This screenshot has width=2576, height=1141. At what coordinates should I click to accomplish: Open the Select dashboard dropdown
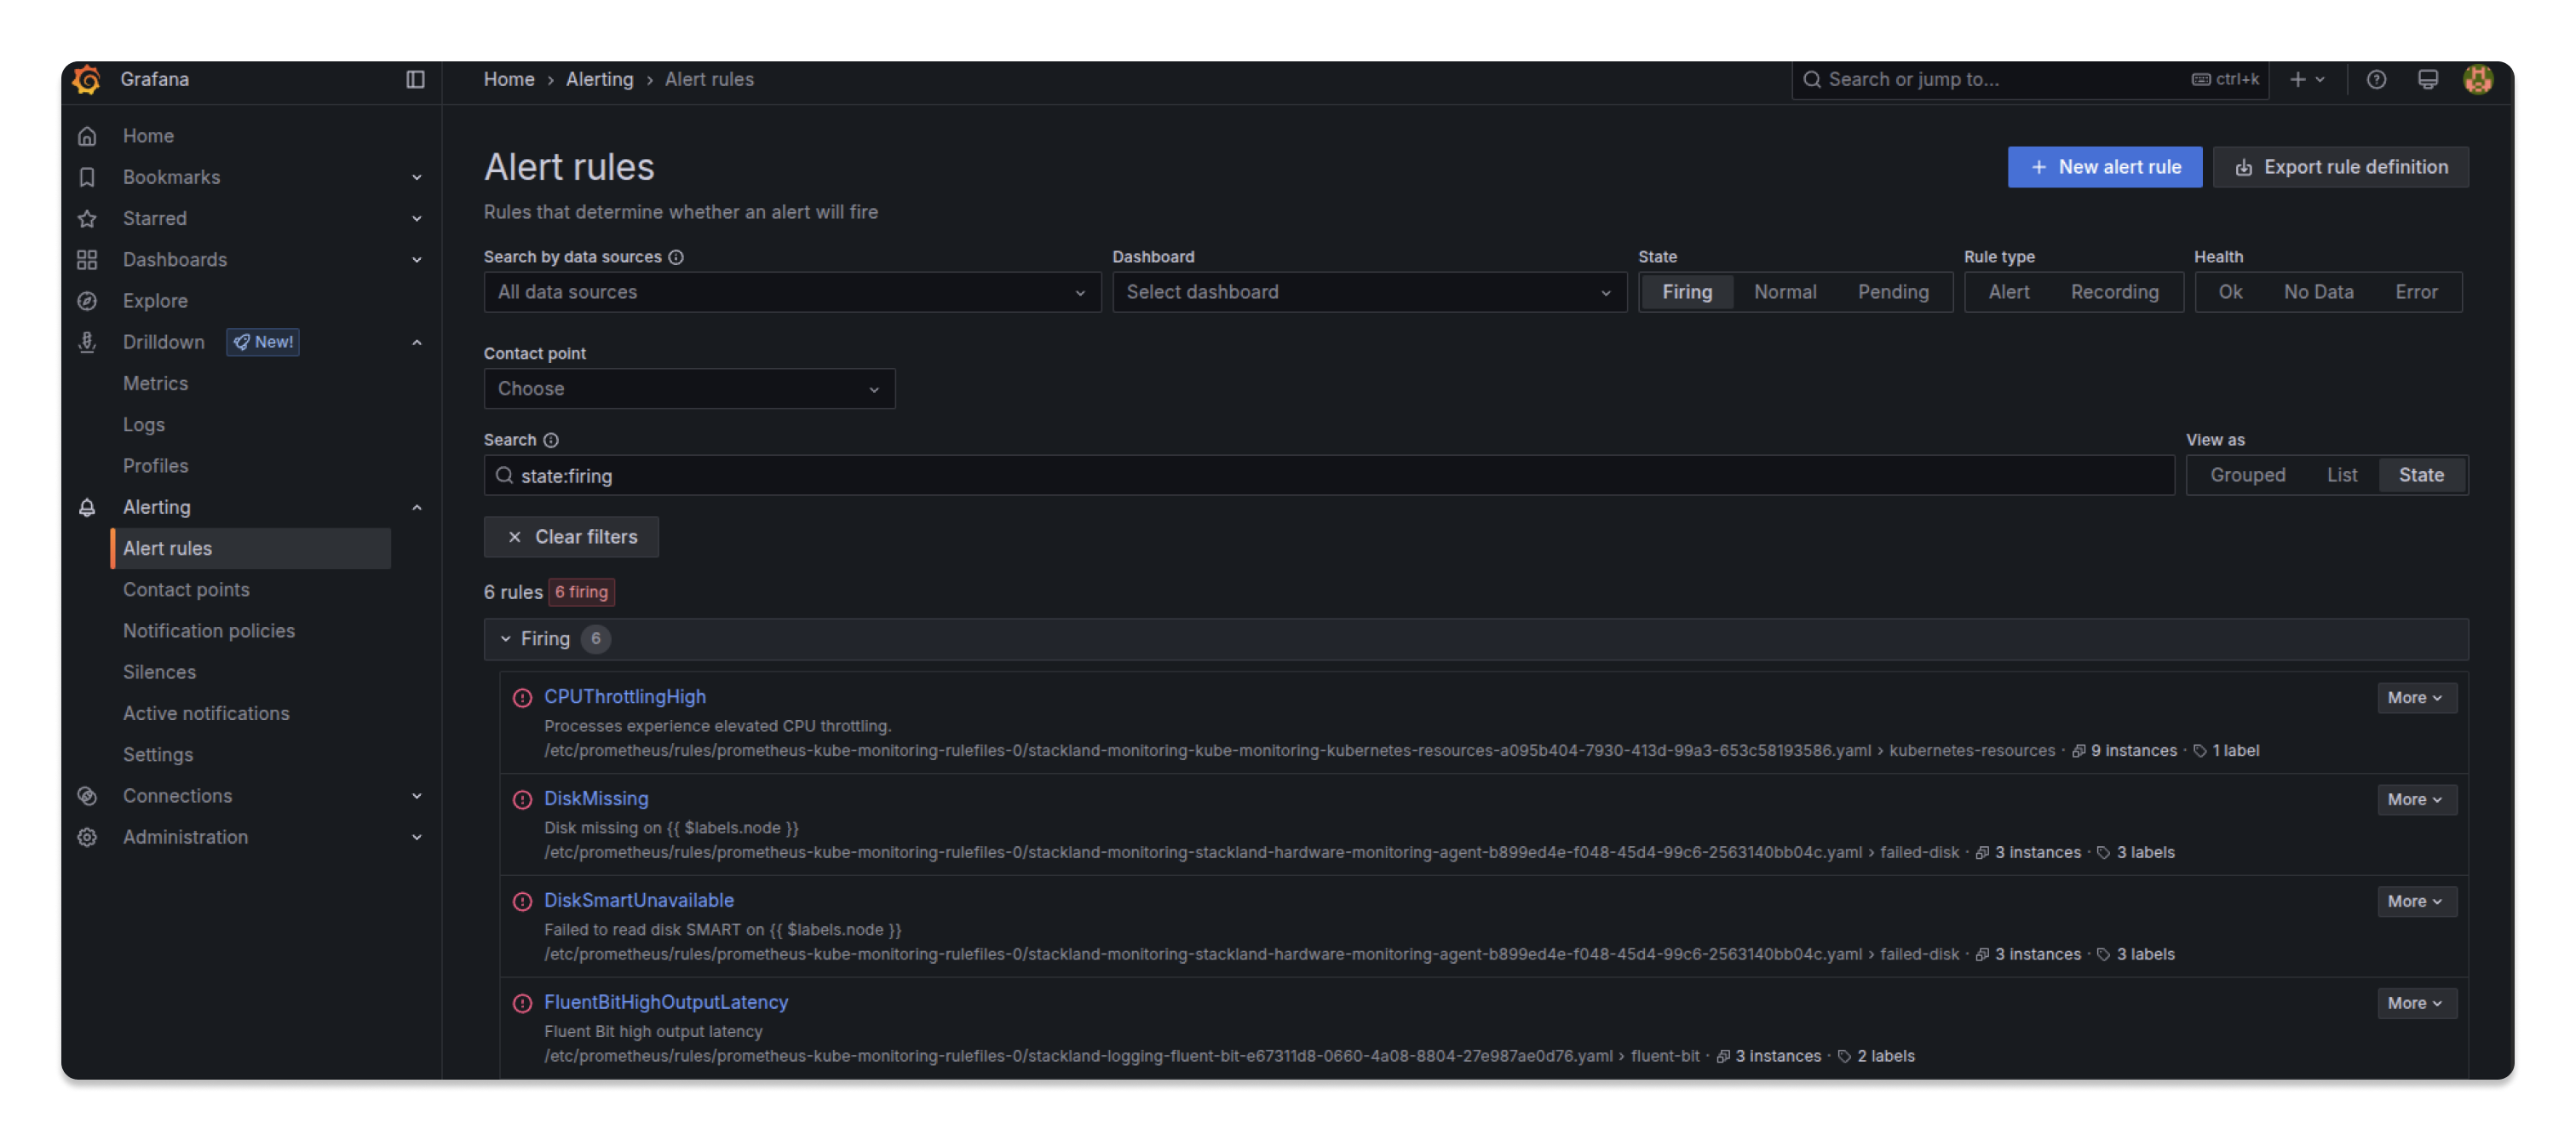click(x=1369, y=292)
